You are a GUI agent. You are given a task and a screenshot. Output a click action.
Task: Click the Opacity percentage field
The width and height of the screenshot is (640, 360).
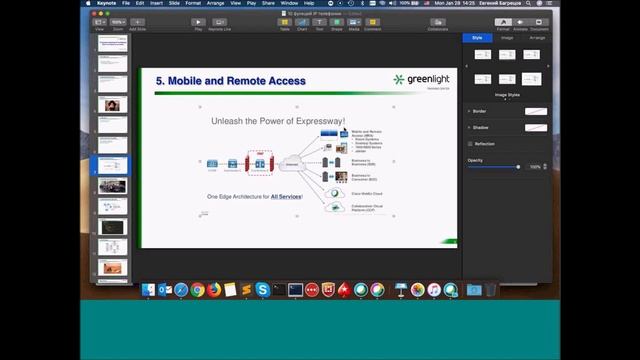coord(534,167)
